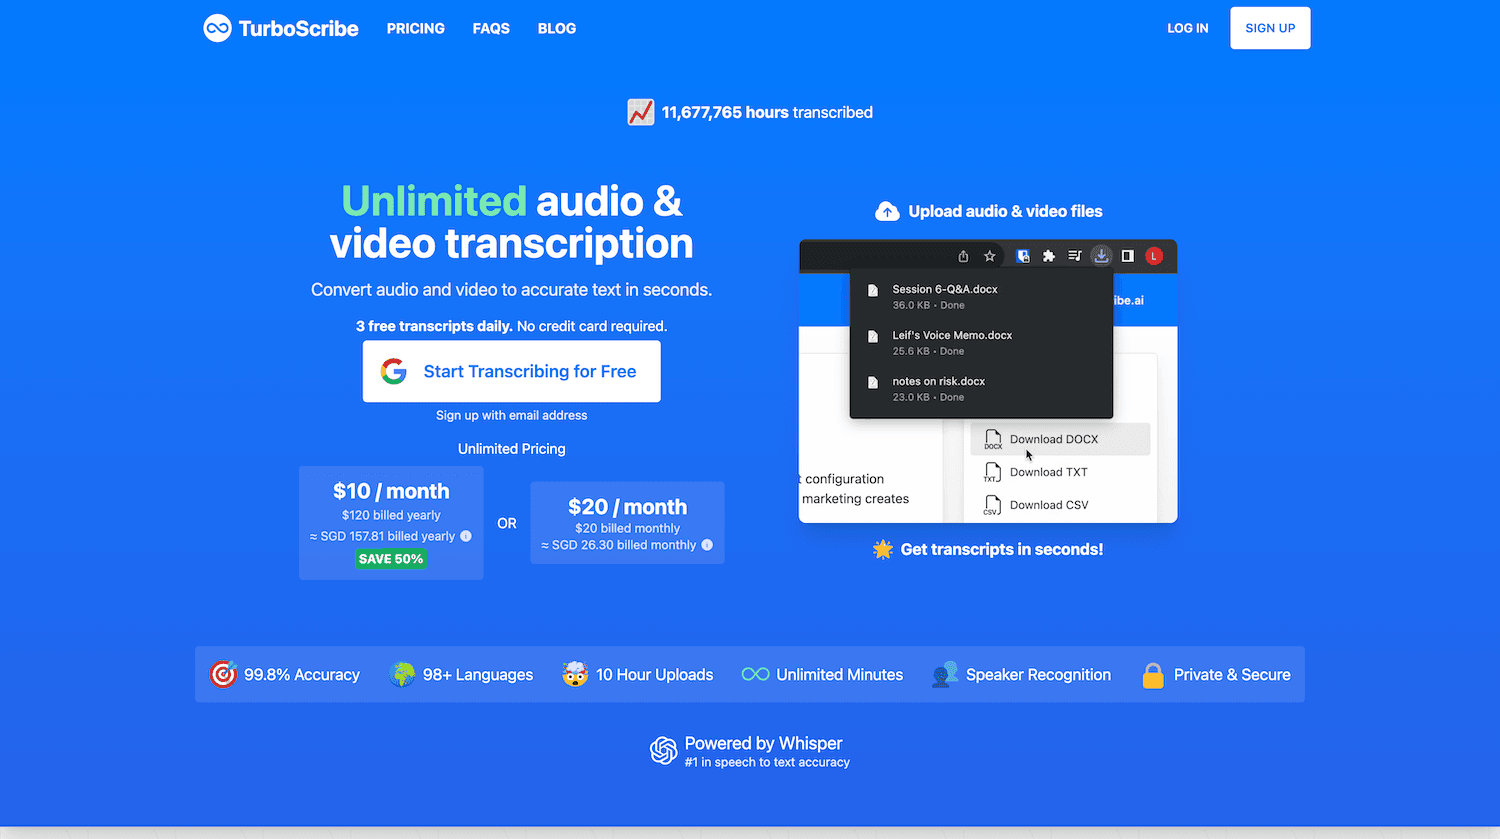Image resolution: width=1500 pixels, height=839 pixels.
Task: Click the SIGN UP button
Action: coord(1270,28)
